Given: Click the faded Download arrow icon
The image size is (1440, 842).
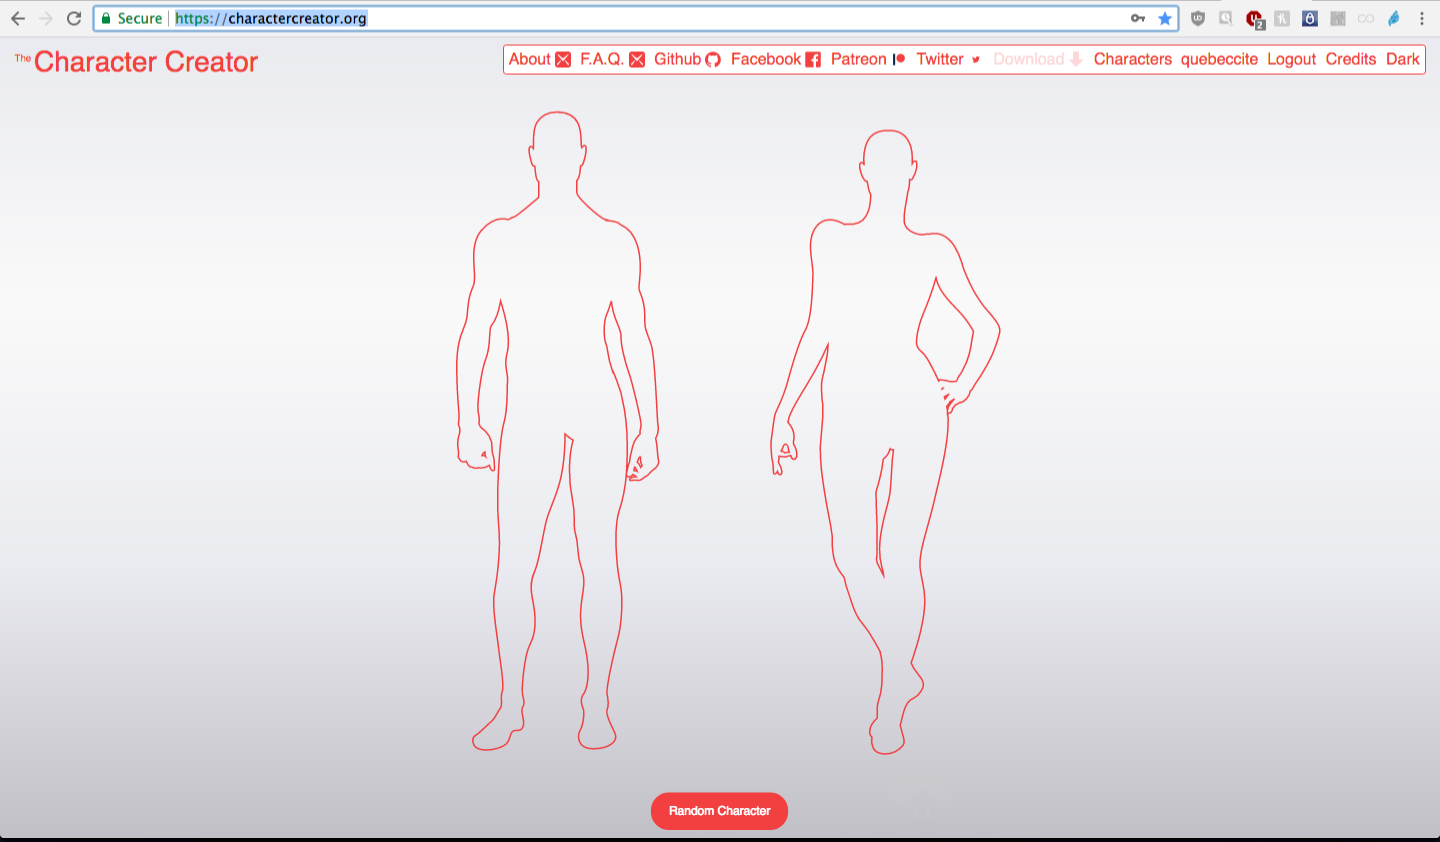Looking at the screenshot, I should coord(1076,59).
